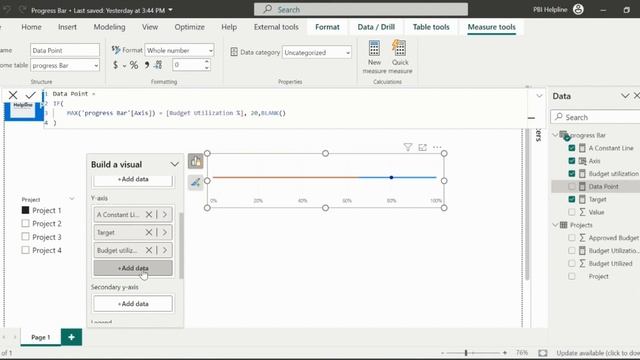Click the Build a visual pane scrollbar

click(x=181, y=245)
